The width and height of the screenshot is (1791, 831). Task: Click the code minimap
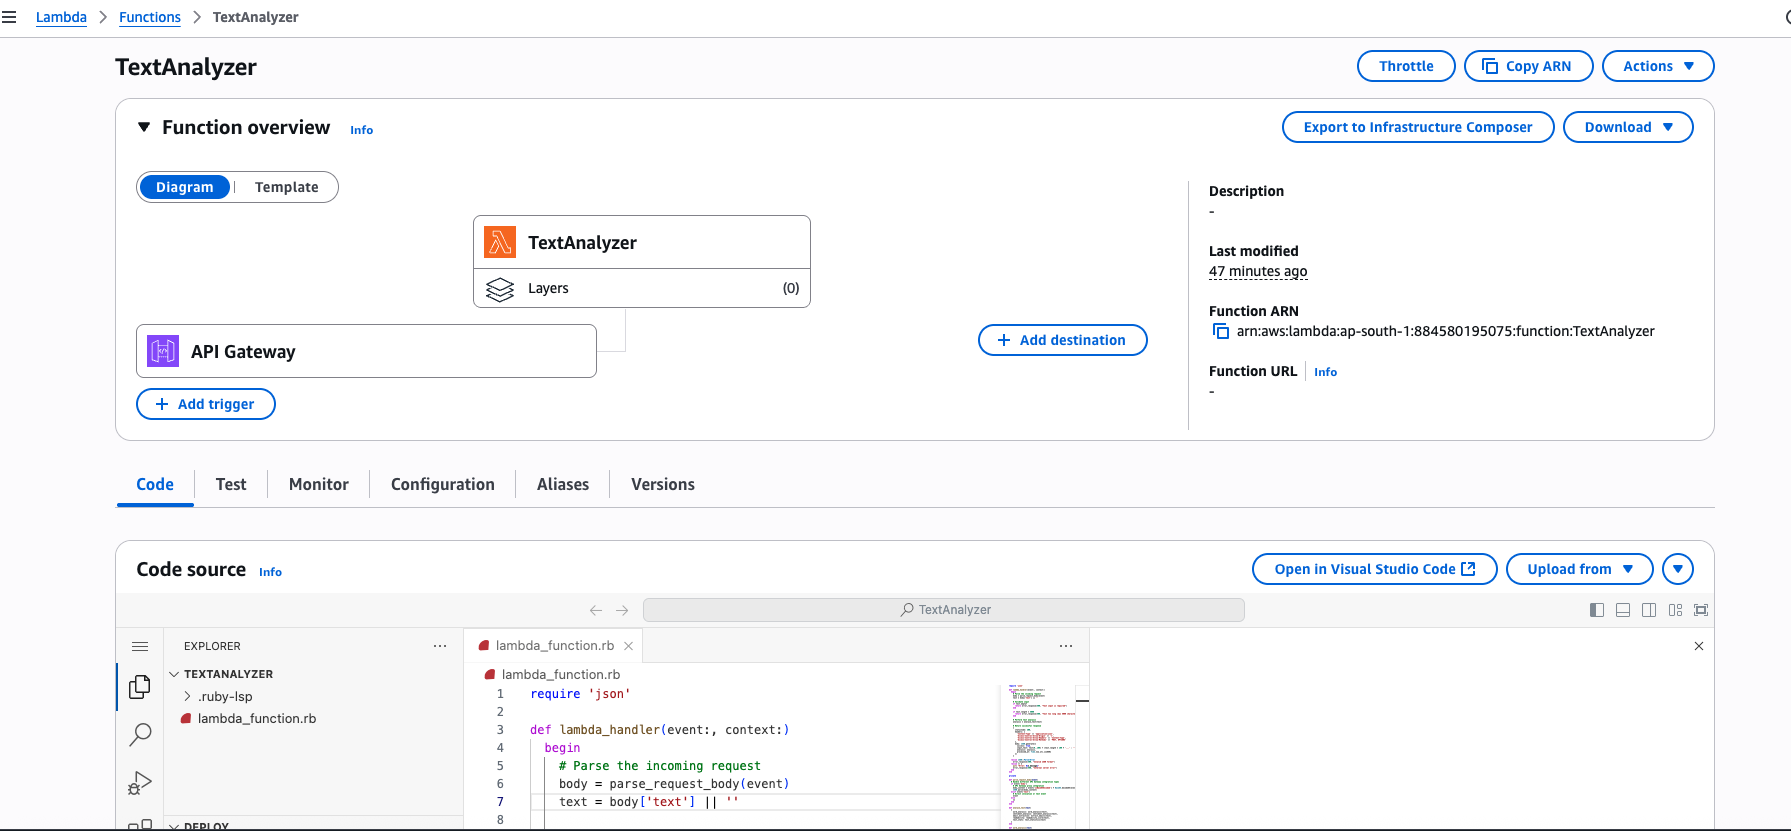coord(1038,755)
